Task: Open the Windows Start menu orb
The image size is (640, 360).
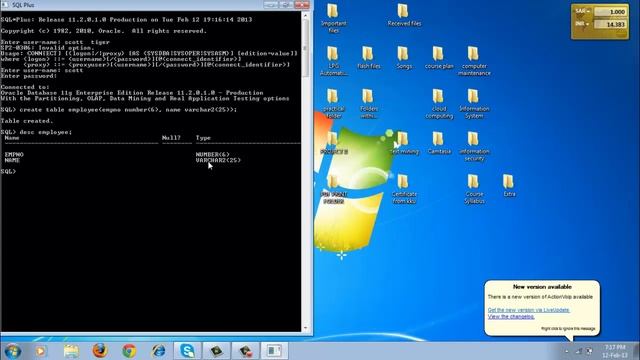Action: click(x=13, y=351)
